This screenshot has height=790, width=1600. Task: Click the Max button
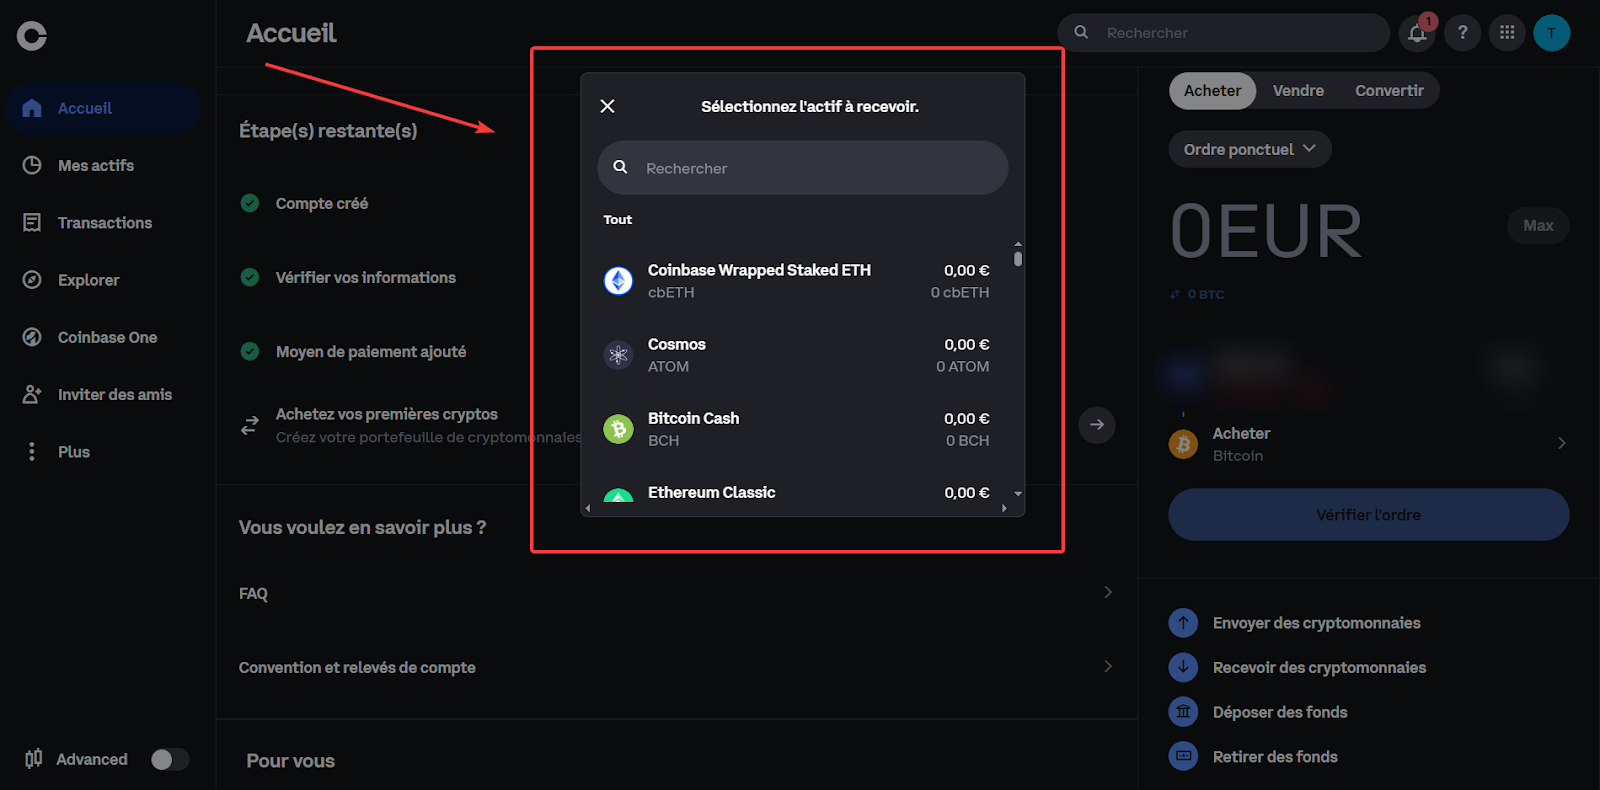tap(1538, 225)
